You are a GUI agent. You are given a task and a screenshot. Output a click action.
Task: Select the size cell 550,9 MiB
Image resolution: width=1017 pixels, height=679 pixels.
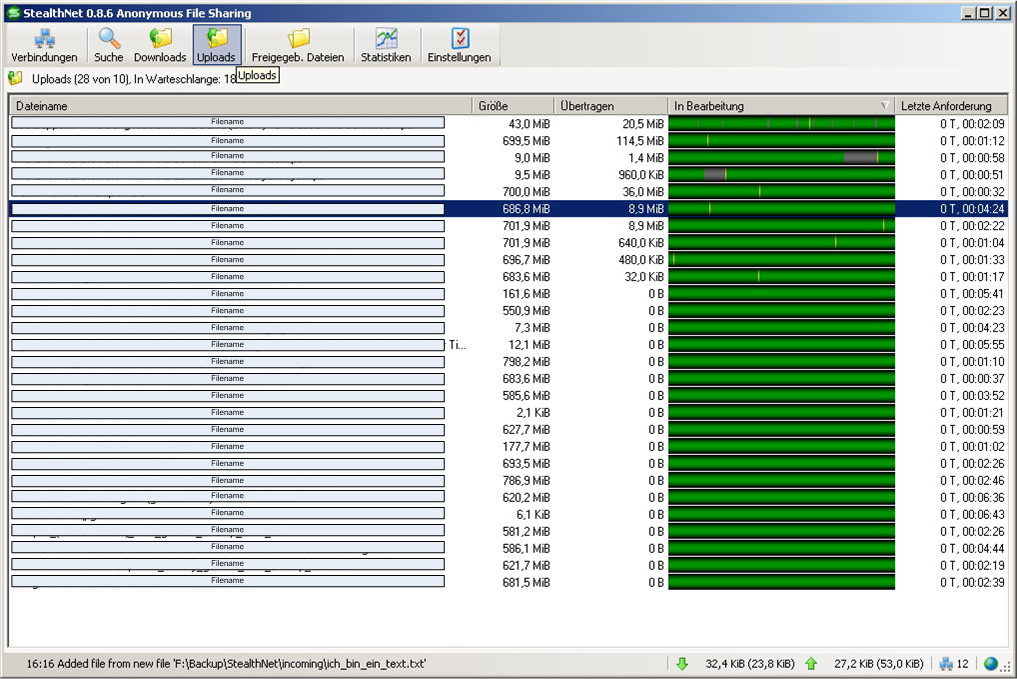[x=526, y=311]
